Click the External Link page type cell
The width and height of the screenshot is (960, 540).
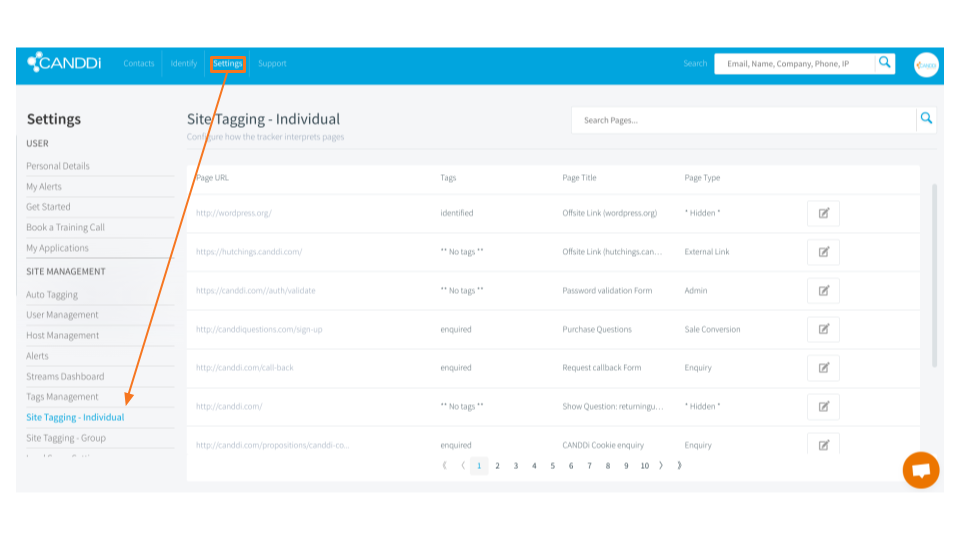[x=707, y=252]
